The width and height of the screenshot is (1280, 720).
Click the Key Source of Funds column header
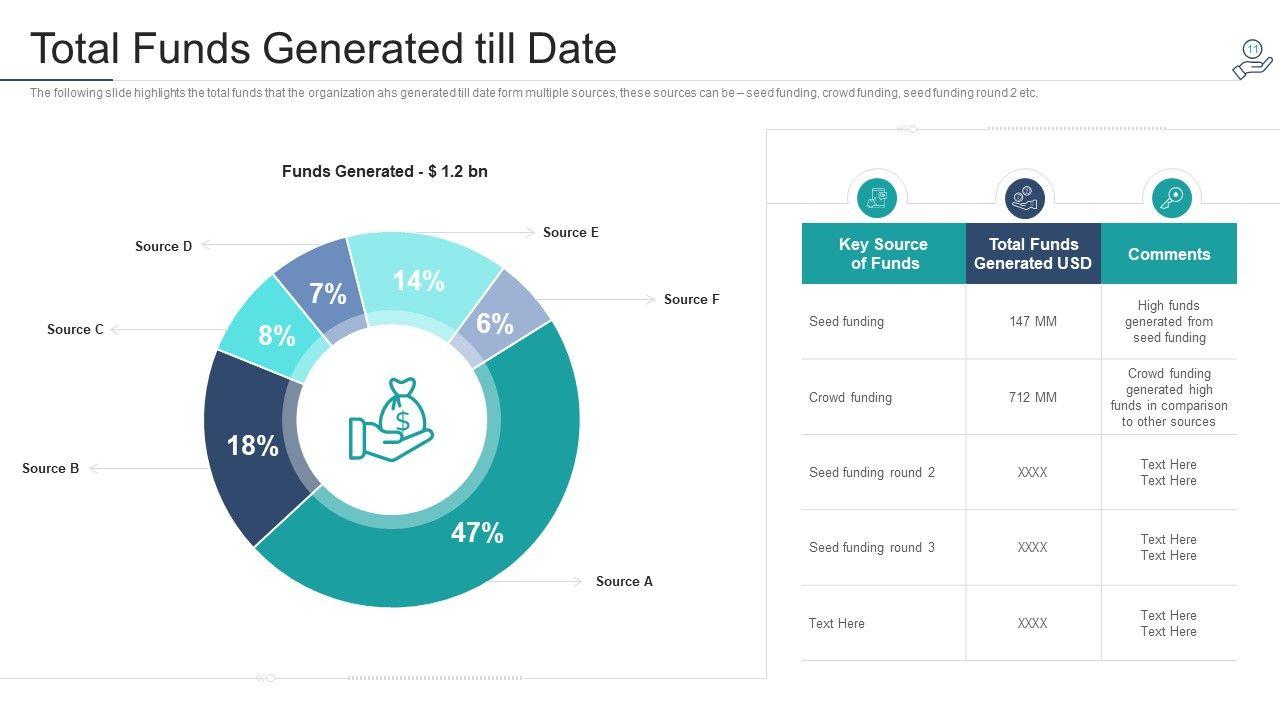pyautogui.click(x=883, y=254)
